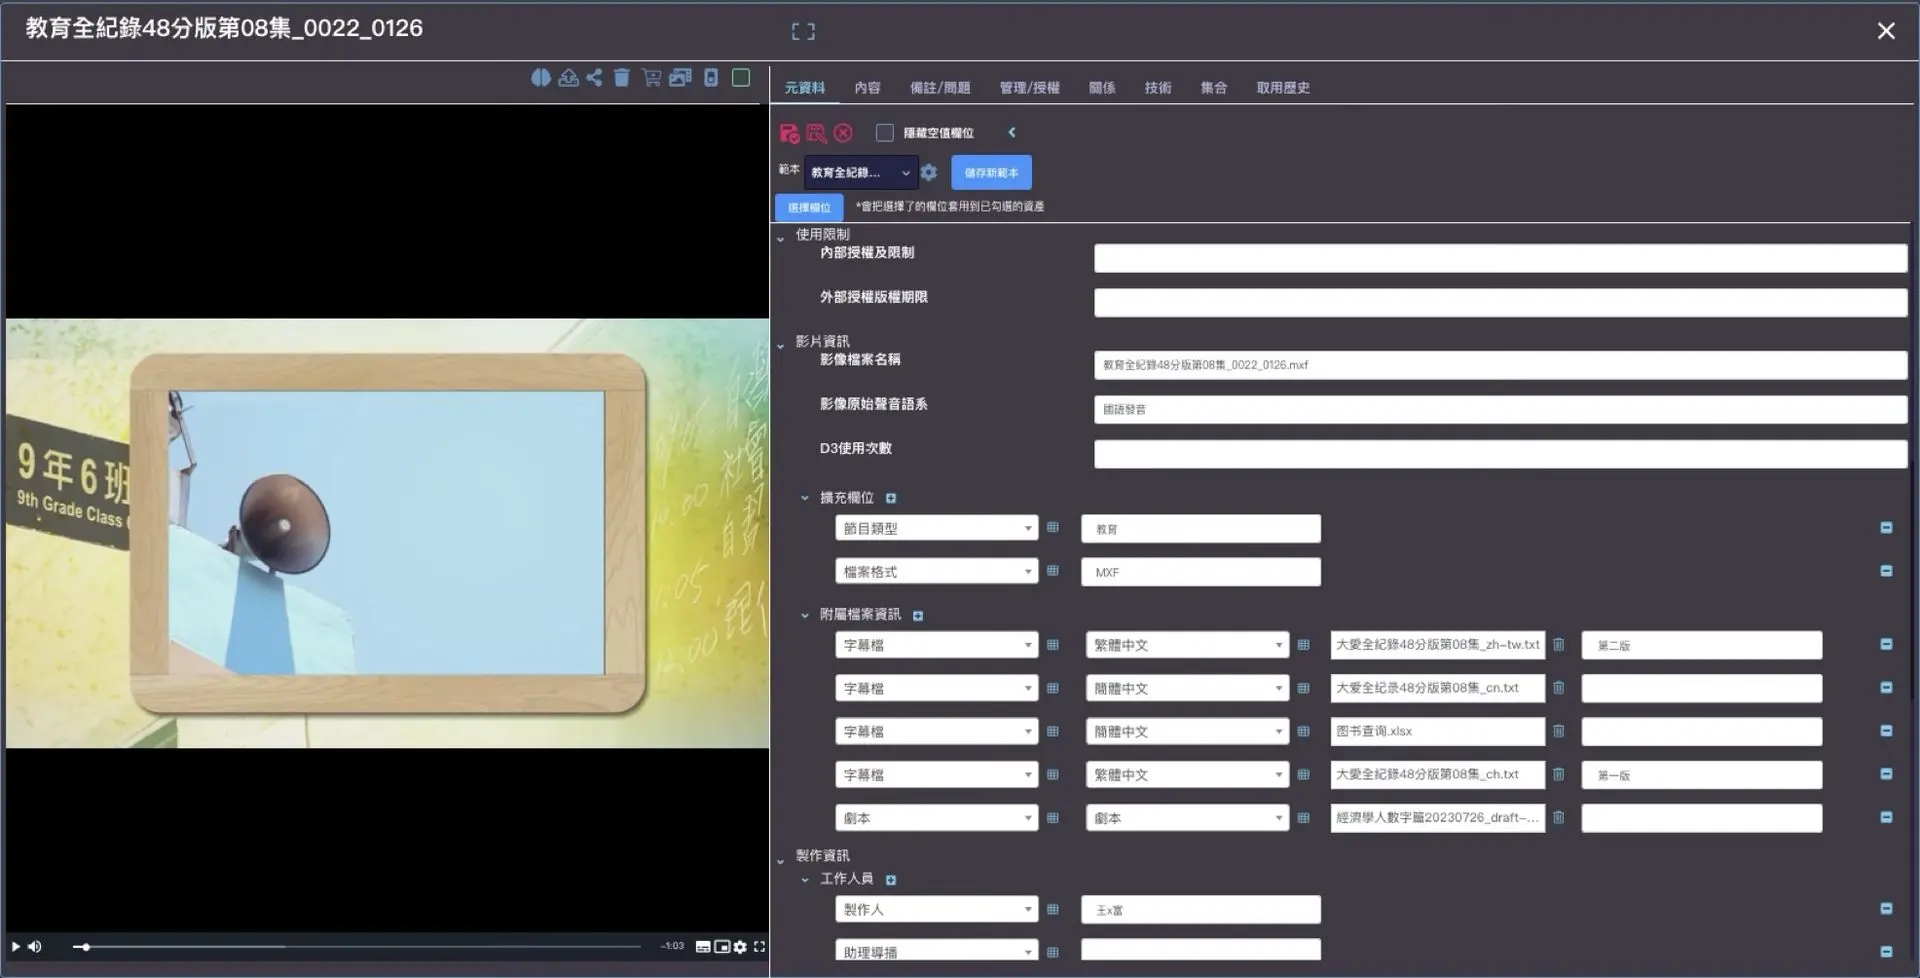Add asset to cart via shopping cart icon
Viewport: 1920px width, 978px height.
coord(651,78)
